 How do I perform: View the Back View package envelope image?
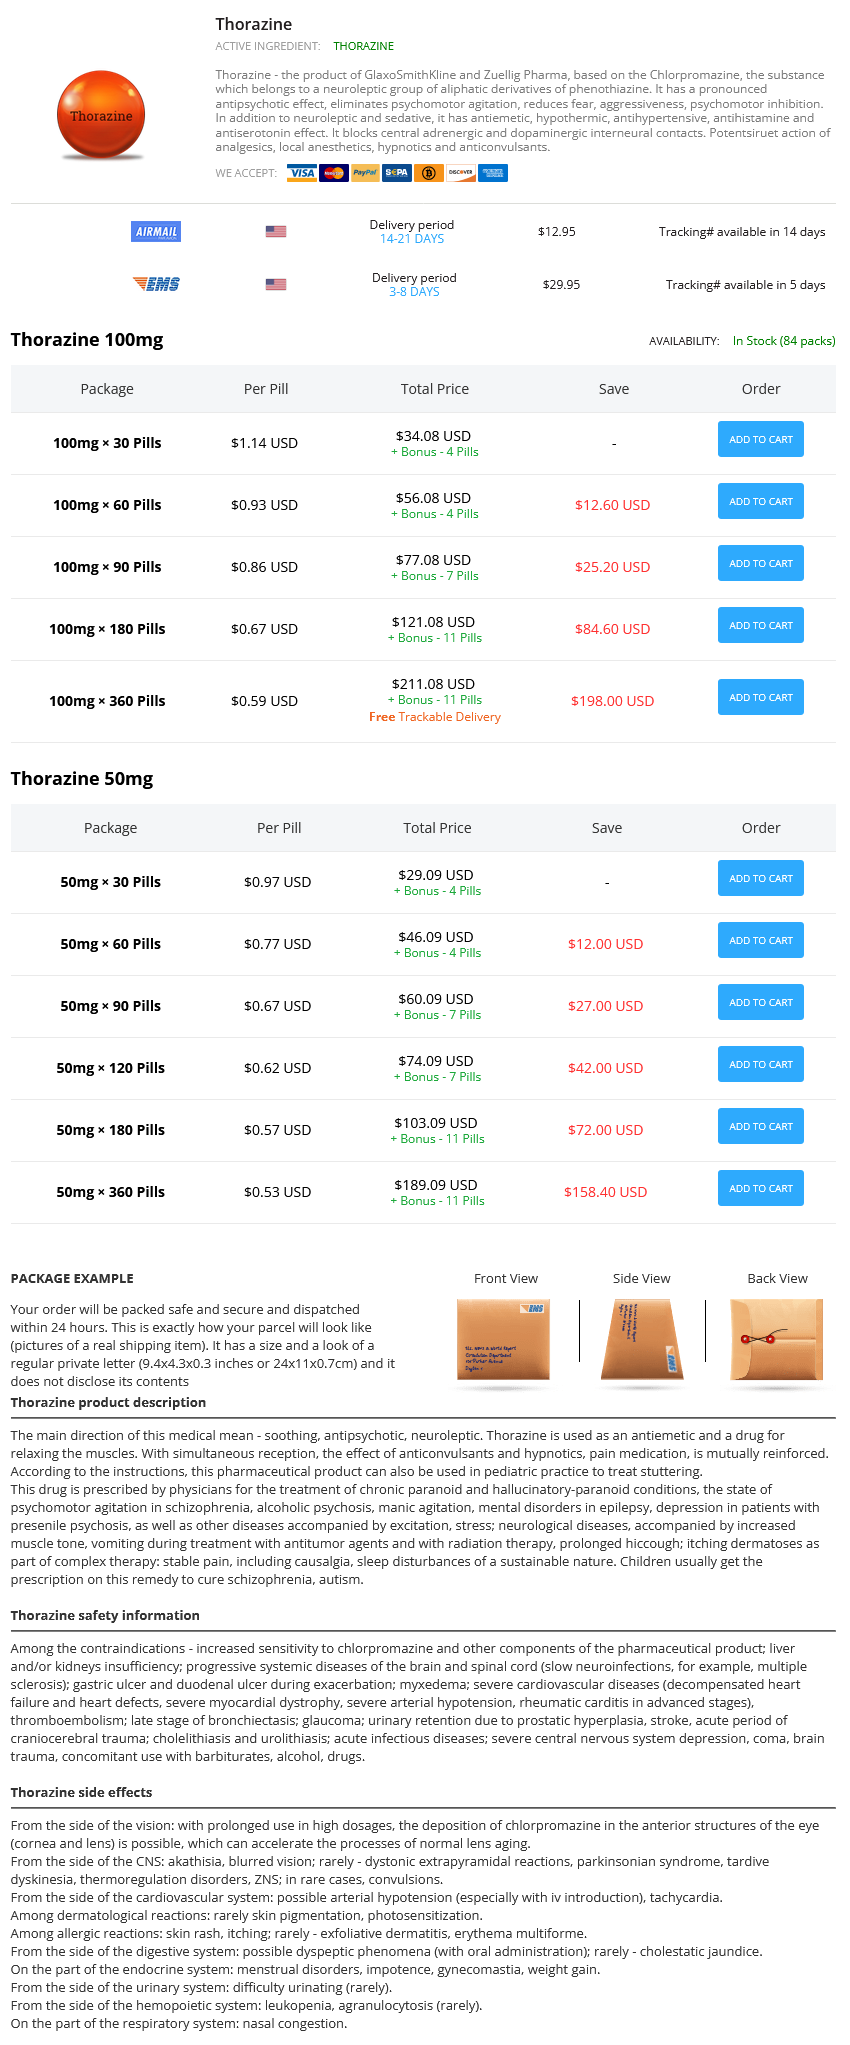(777, 1339)
